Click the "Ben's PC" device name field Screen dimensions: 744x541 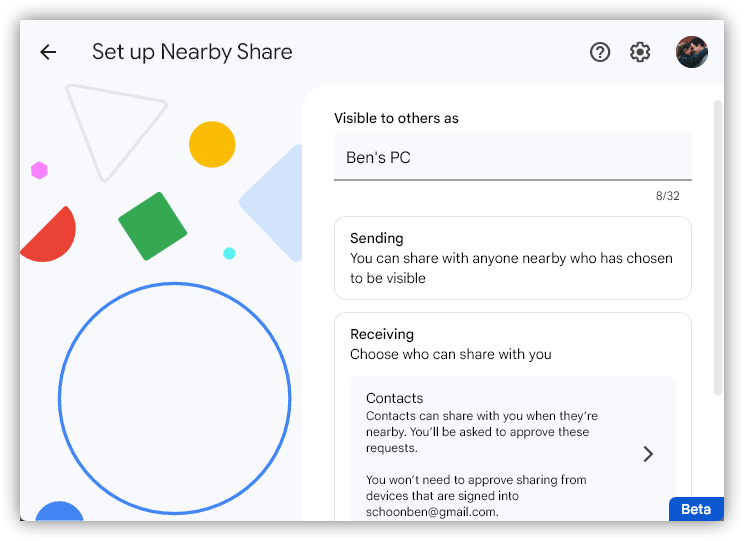[x=512, y=157]
